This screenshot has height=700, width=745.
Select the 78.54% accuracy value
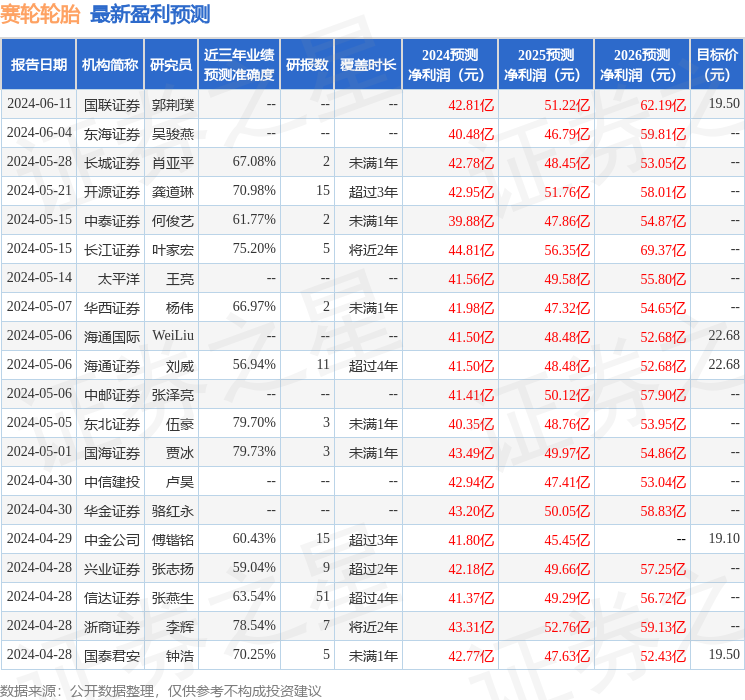pos(254,625)
